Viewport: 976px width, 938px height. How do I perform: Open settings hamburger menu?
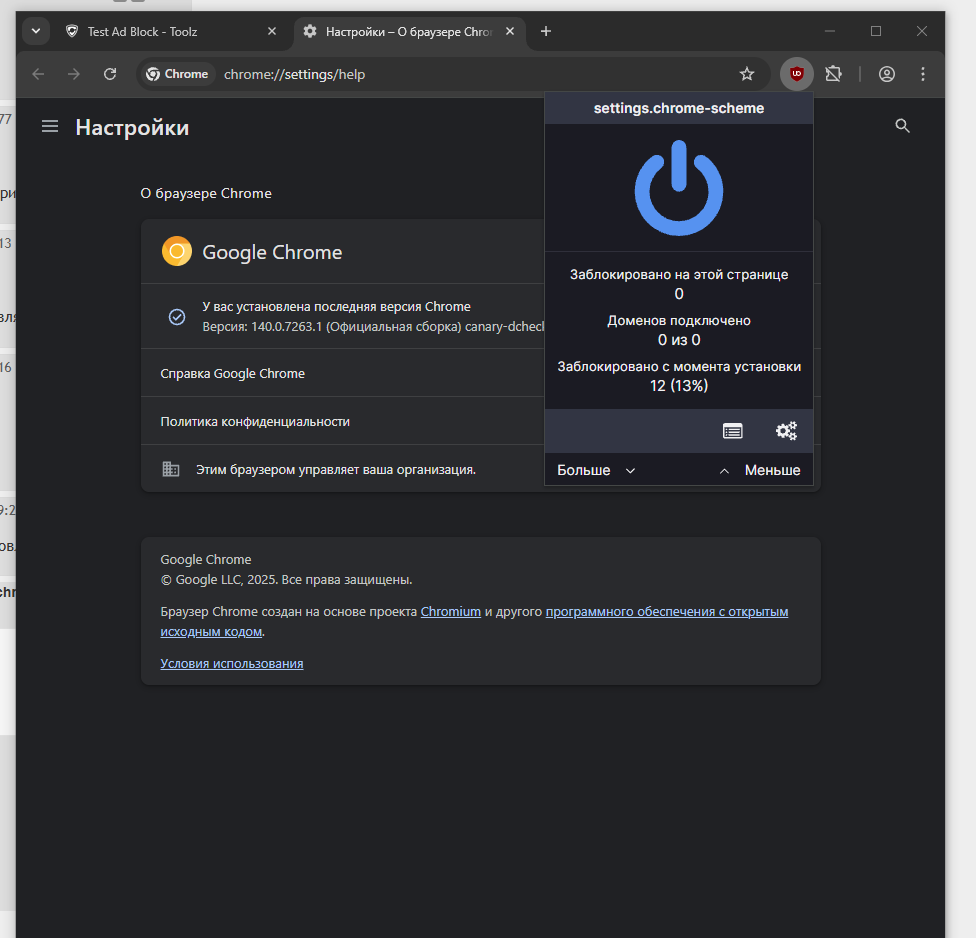[x=50, y=126]
